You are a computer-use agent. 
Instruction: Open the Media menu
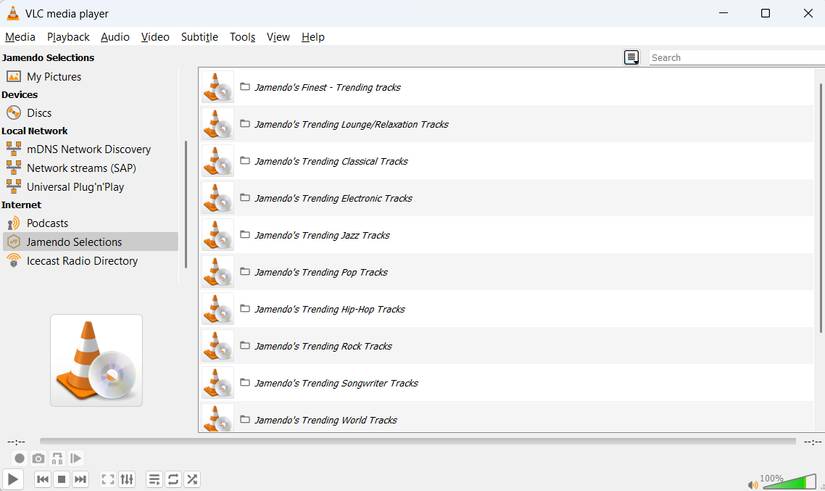[x=20, y=37]
